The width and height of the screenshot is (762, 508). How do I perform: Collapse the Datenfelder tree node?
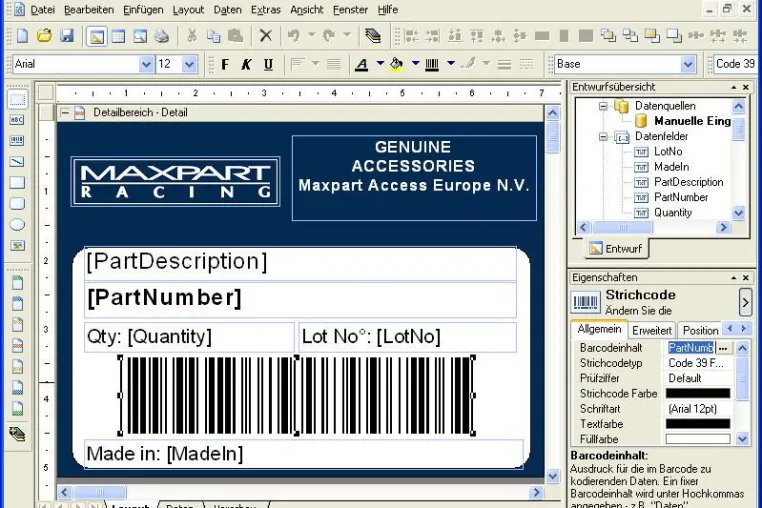point(603,137)
